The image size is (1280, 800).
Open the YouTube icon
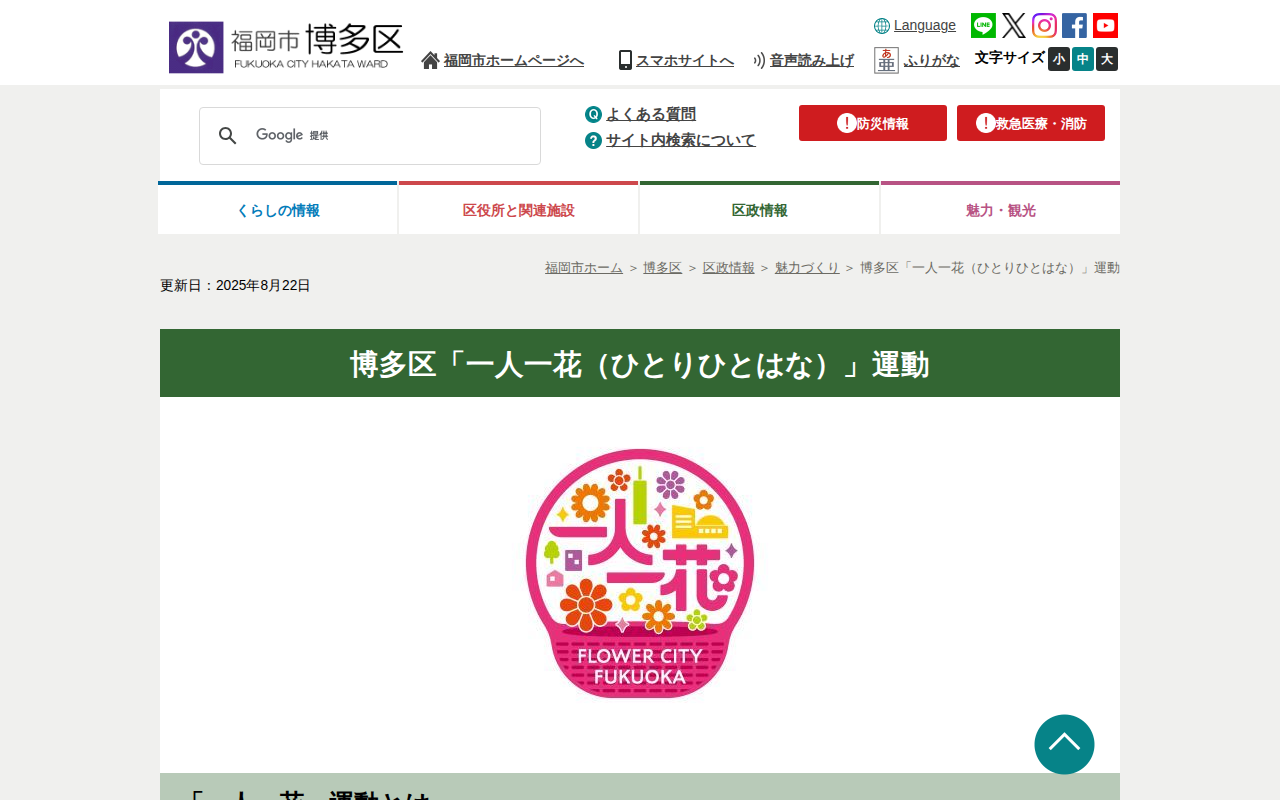1105,26
